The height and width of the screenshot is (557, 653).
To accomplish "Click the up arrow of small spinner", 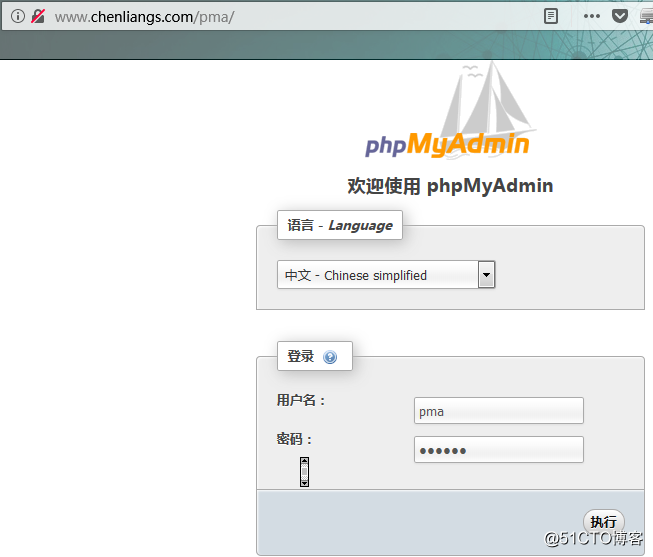I will coord(304,461).
